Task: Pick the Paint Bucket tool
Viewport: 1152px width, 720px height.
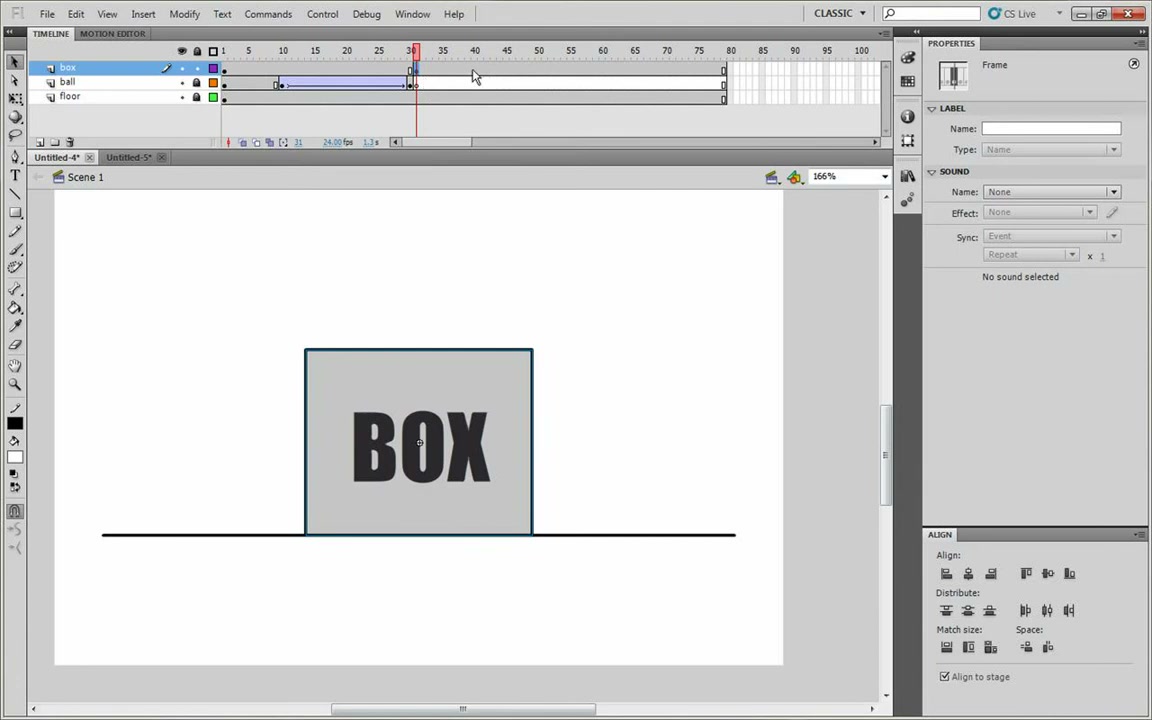Action: [15, 308]
